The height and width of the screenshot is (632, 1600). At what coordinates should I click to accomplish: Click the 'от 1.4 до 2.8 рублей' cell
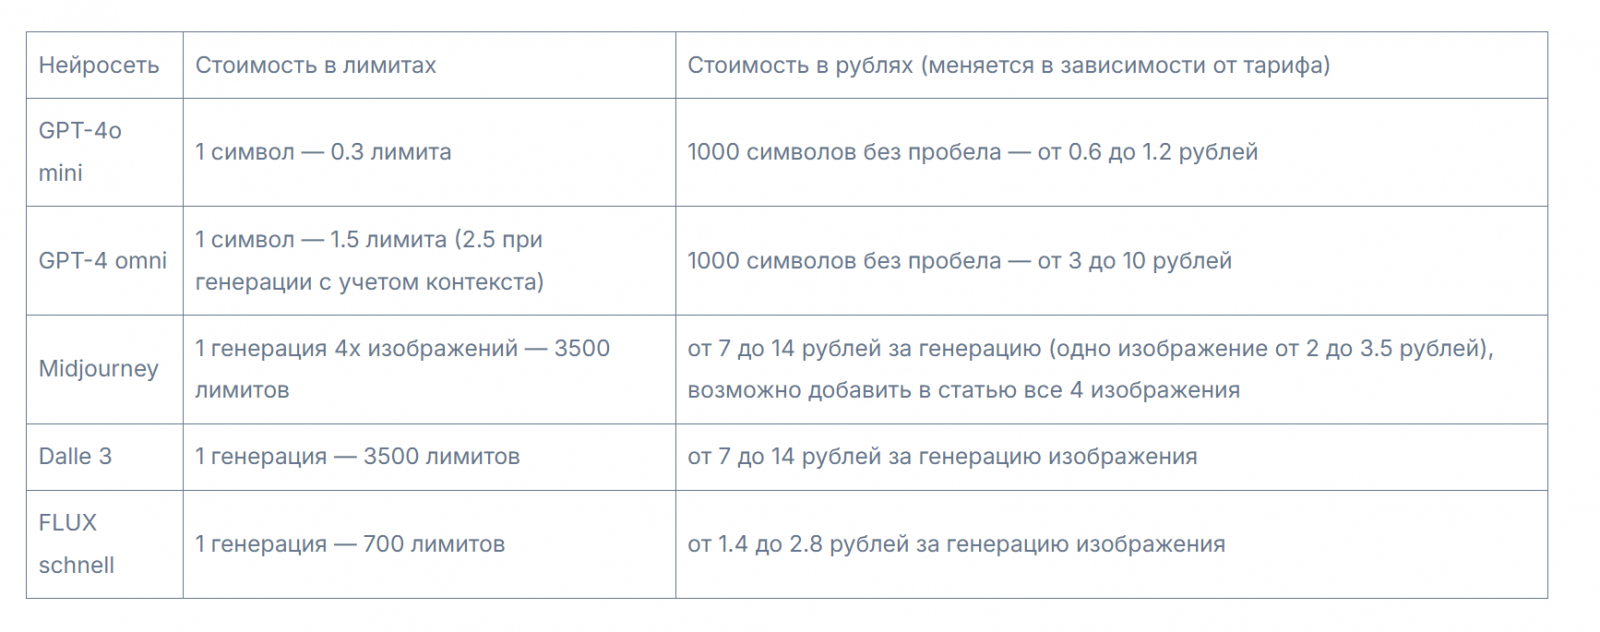click(x=956, y=544)
